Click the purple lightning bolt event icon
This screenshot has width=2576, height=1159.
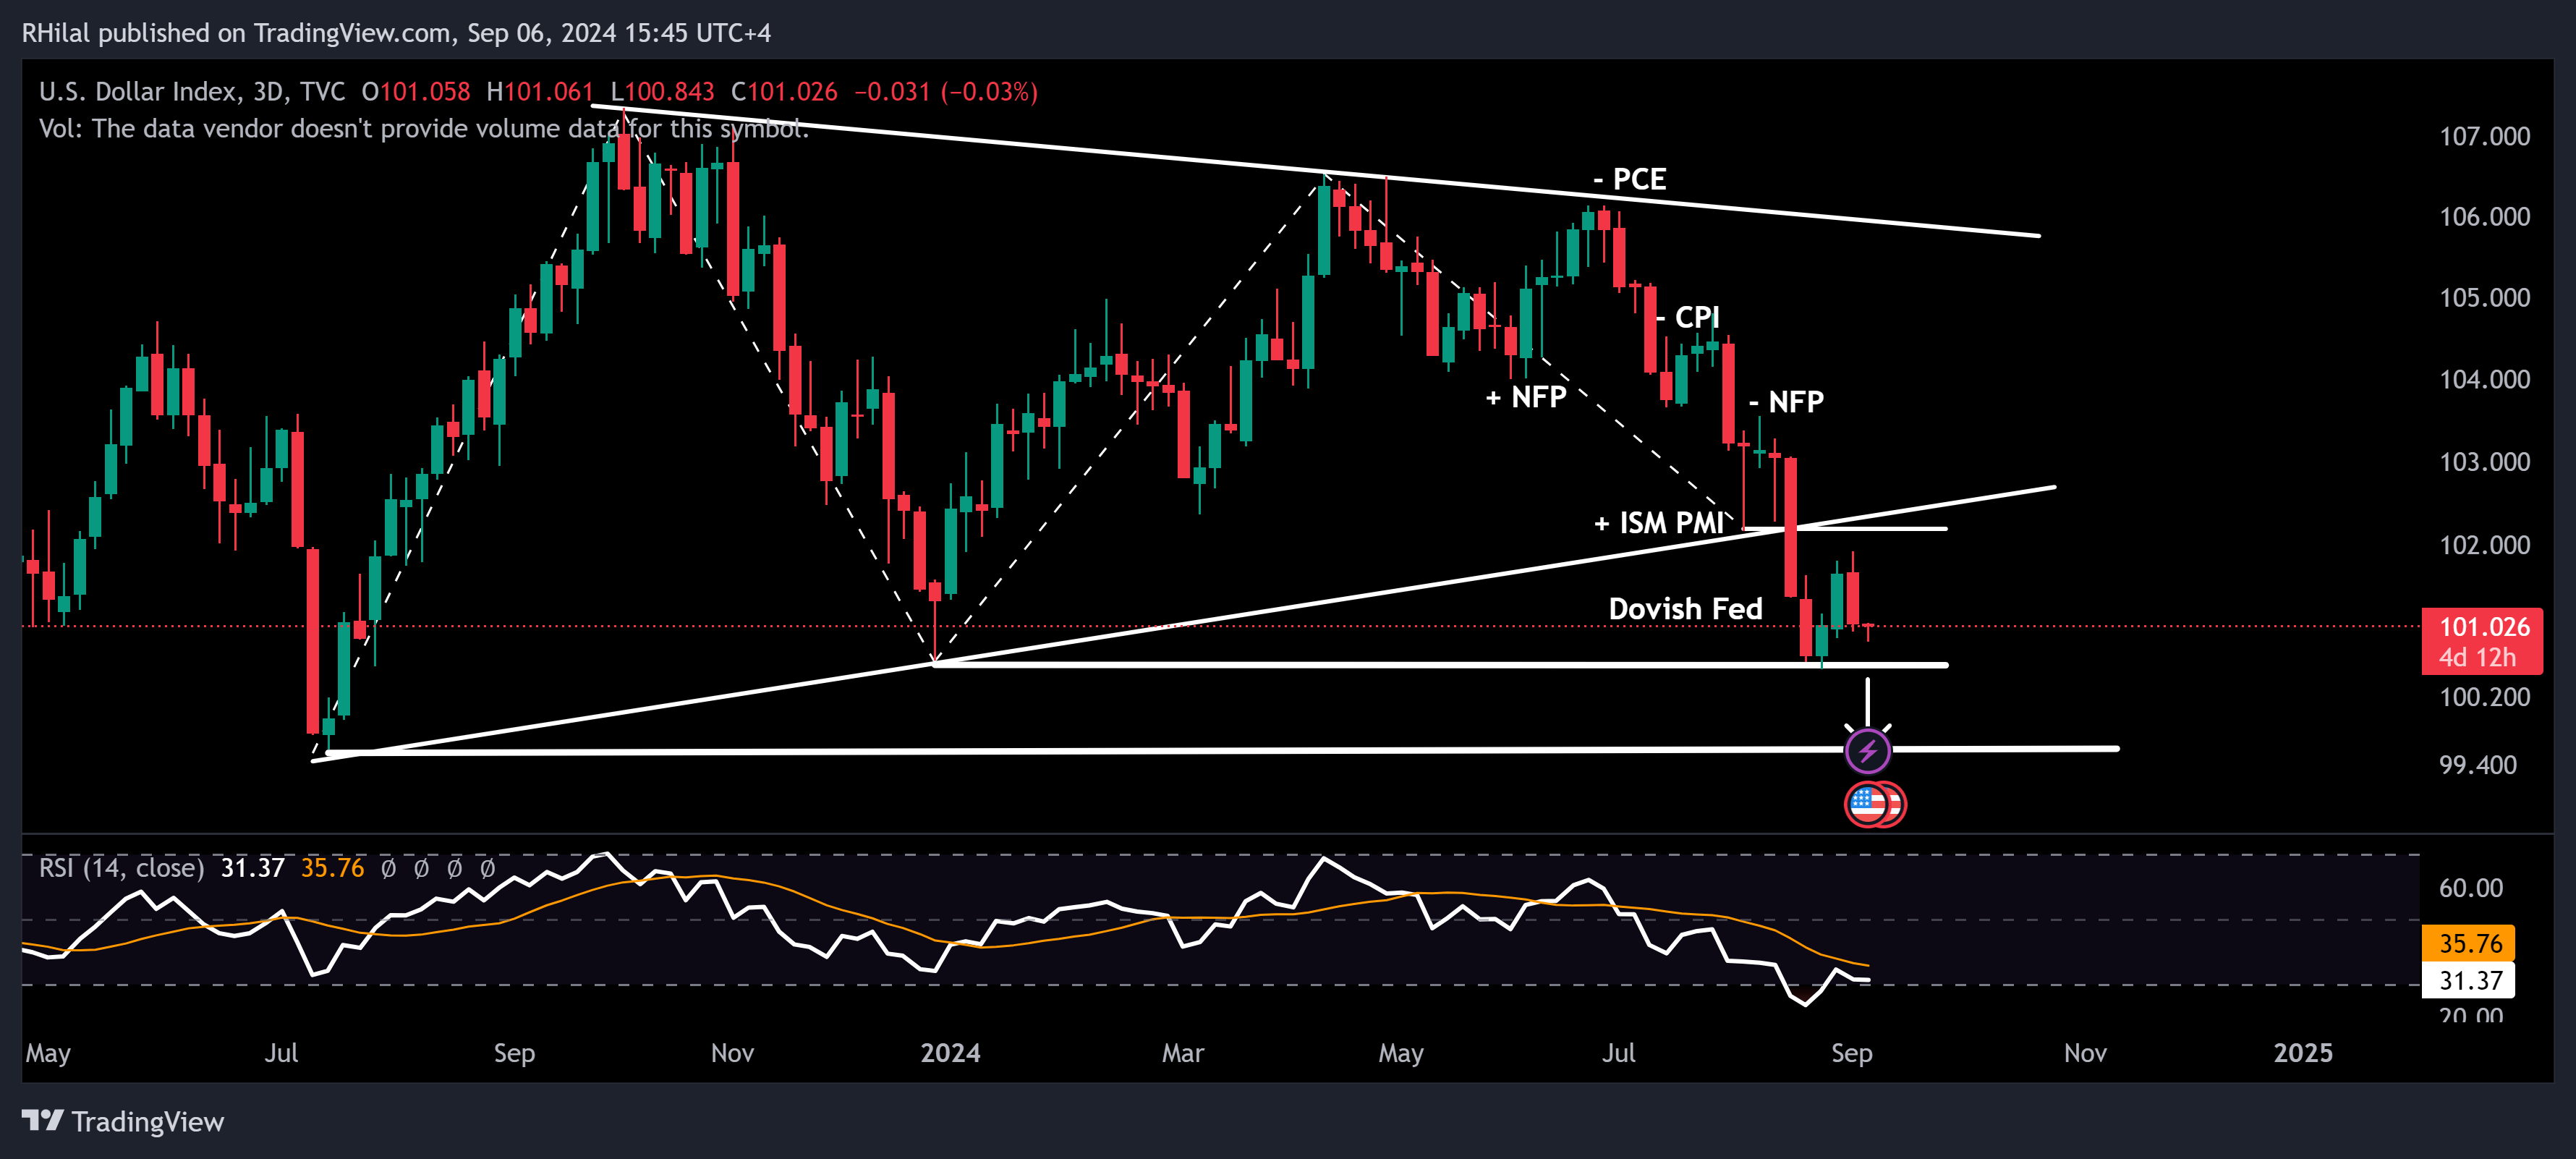(x=1867, y=751)
